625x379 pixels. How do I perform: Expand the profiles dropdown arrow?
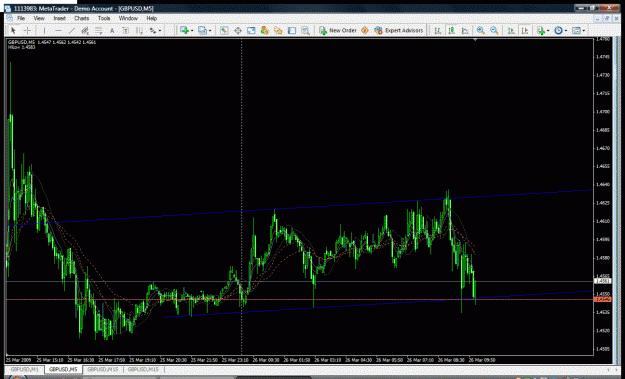(x=210, y=31)
